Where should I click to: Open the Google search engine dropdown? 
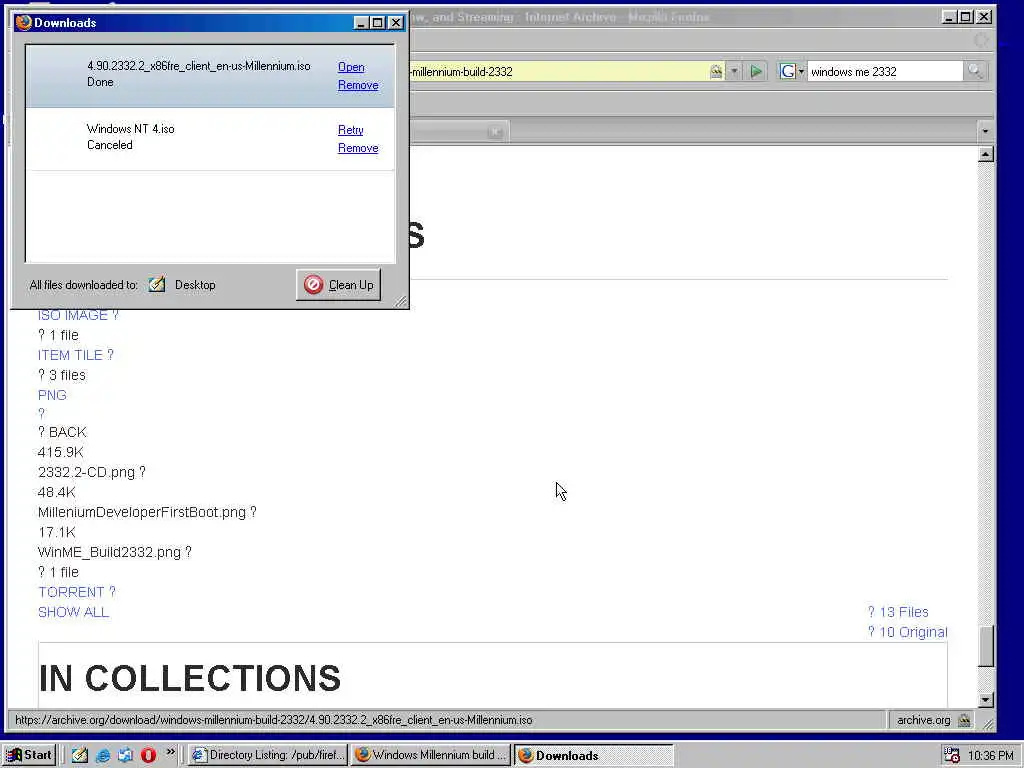coord(792,71)
